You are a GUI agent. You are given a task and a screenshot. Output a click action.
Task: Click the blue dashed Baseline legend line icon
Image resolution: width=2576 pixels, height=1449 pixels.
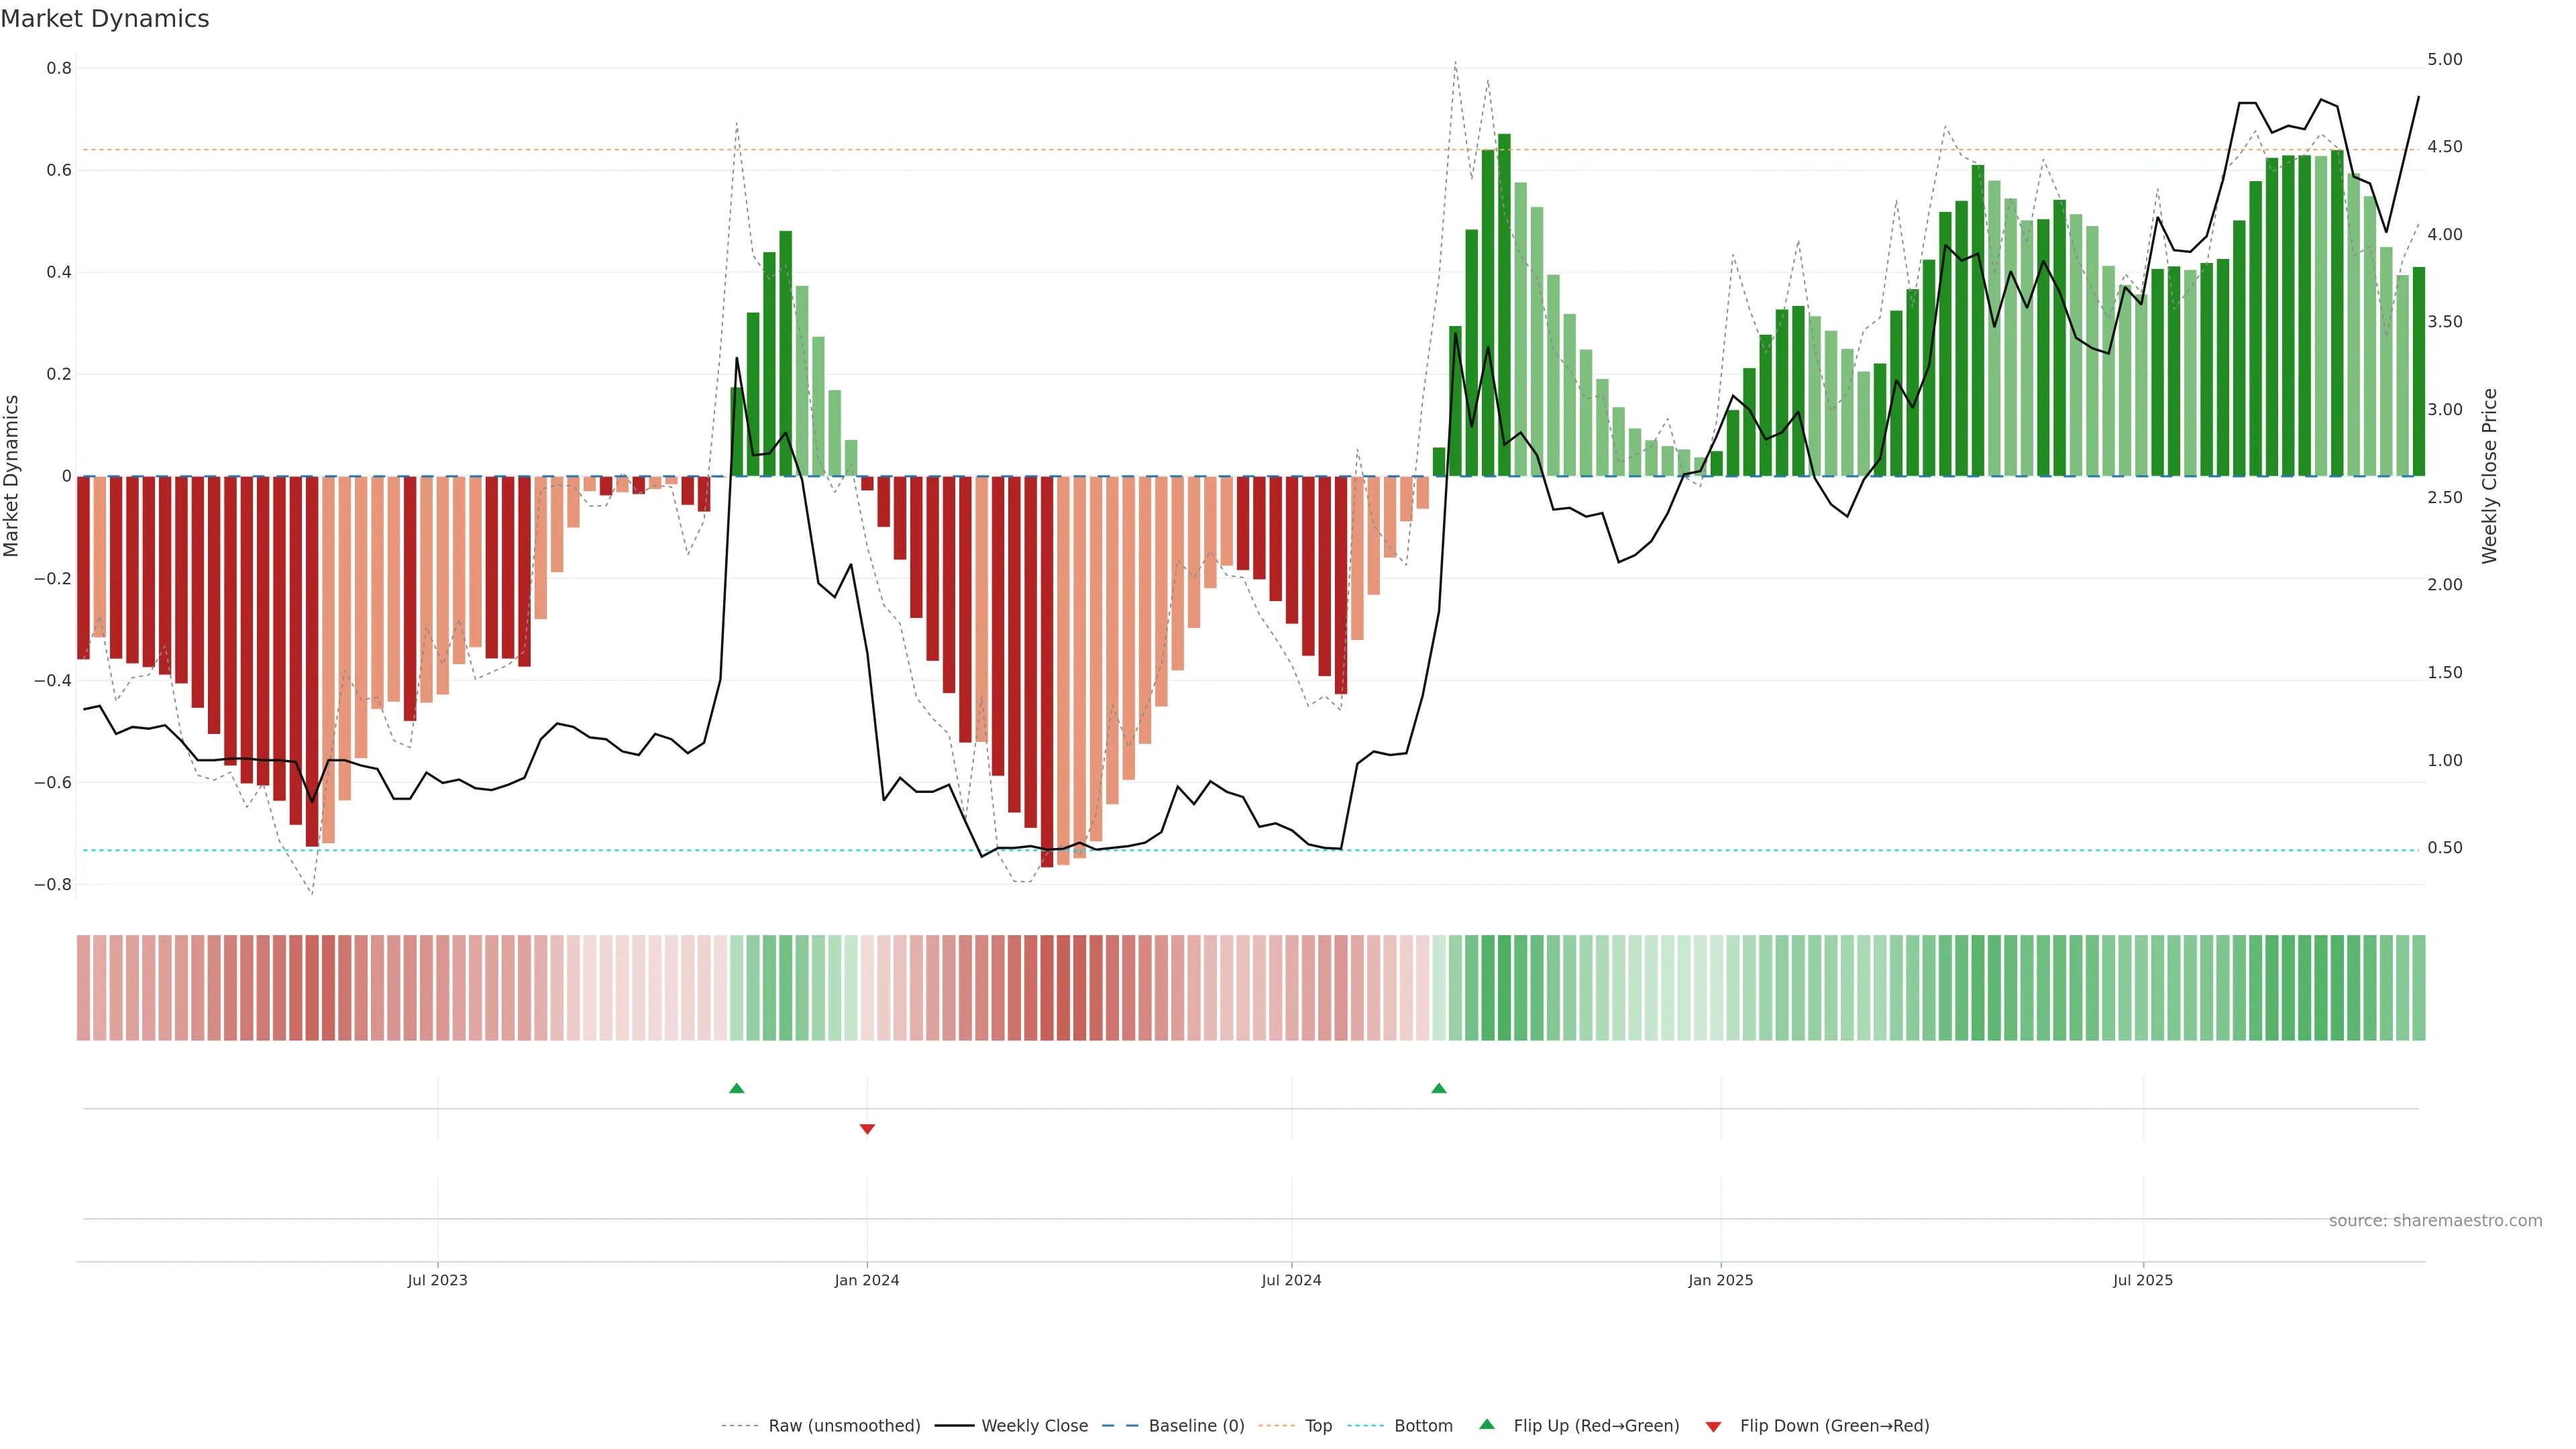1120,1426
